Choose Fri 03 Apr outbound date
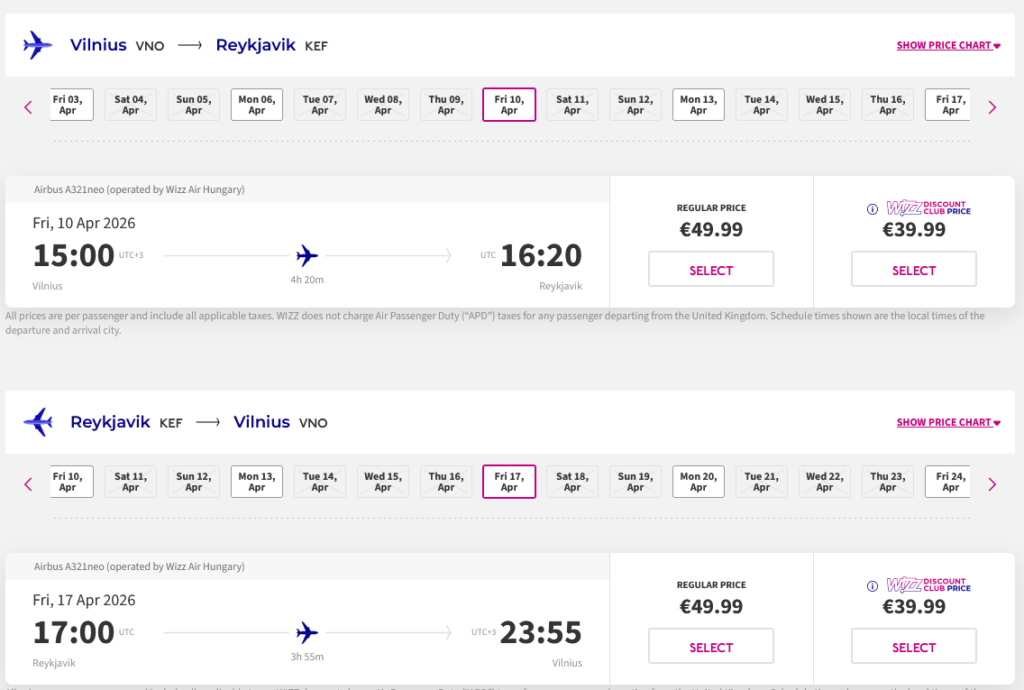The image size is (1024, 690). pos(70,105)
